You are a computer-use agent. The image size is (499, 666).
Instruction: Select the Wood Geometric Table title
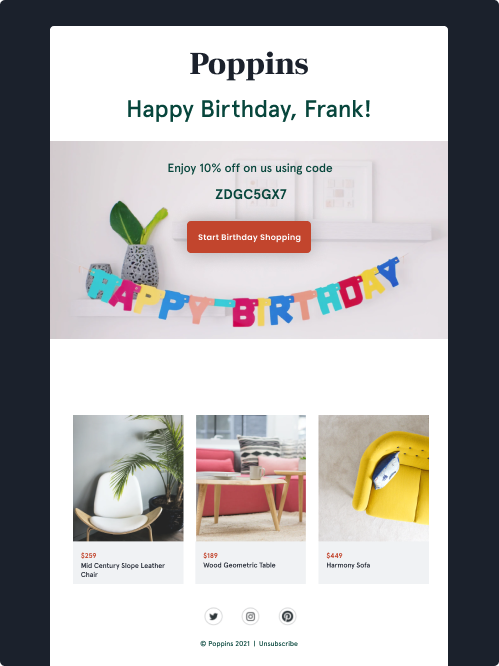point(239,565)
